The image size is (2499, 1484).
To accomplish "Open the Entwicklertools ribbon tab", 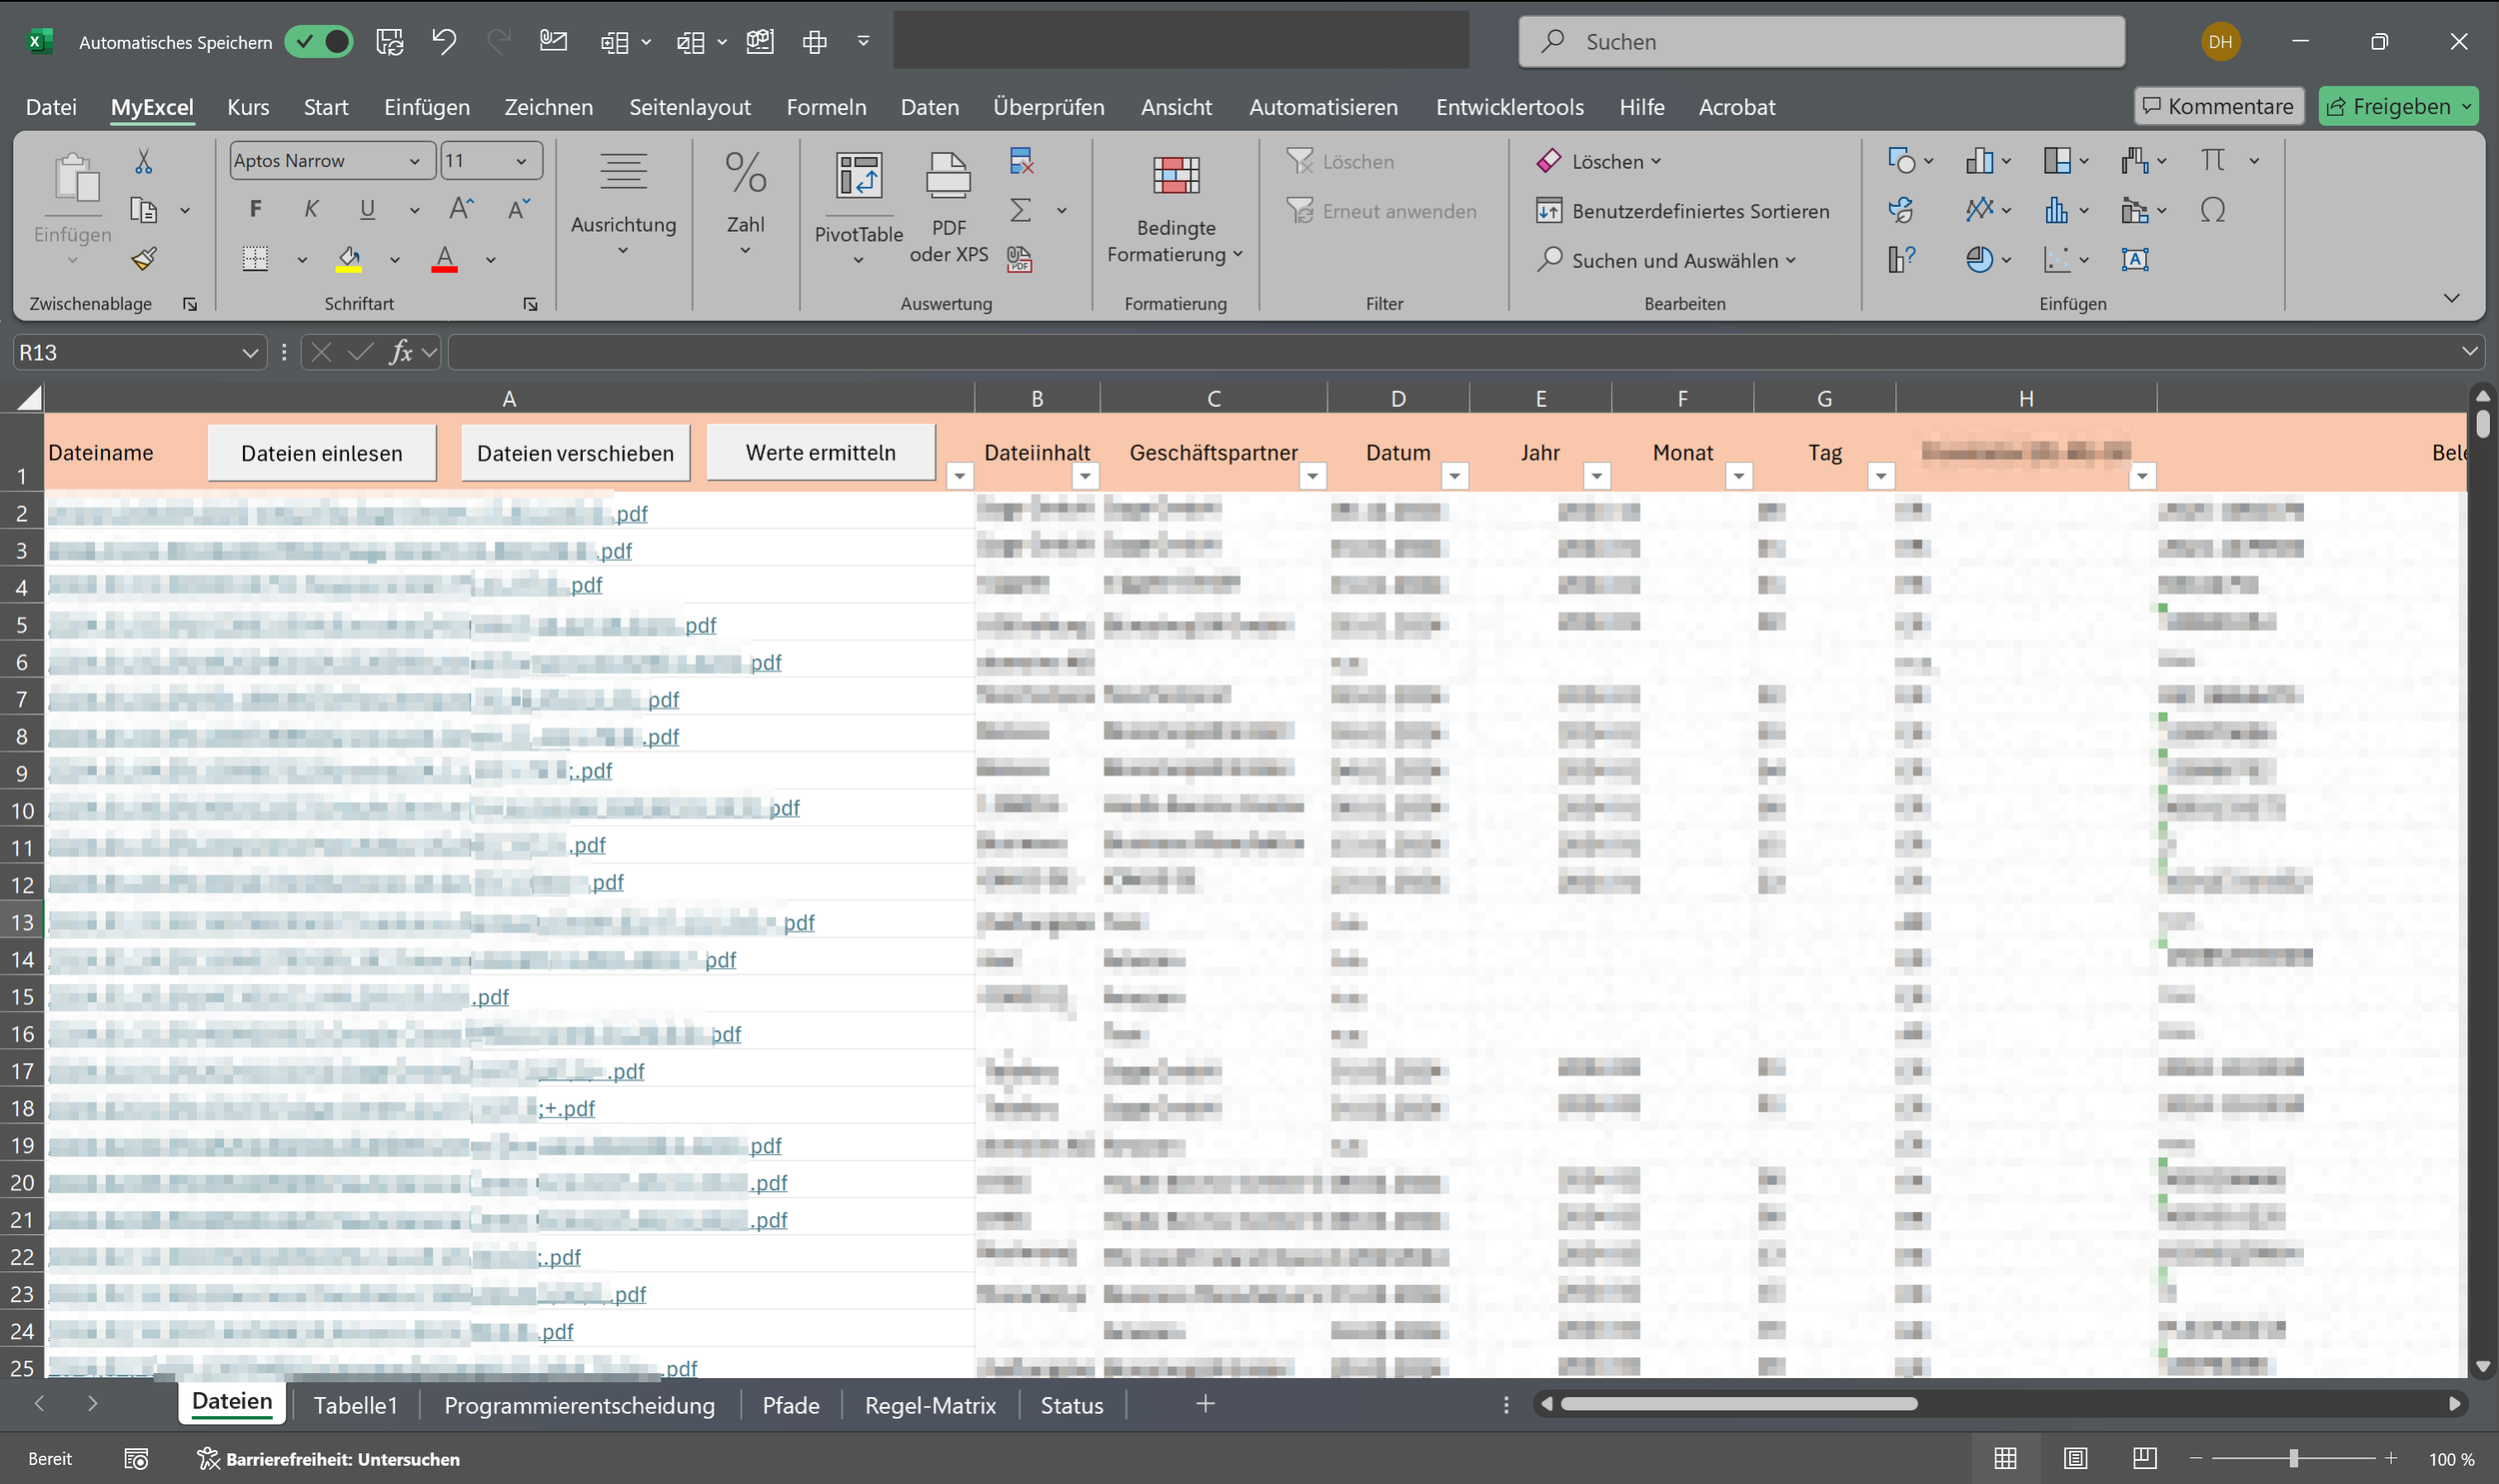I will [1509, 107].
